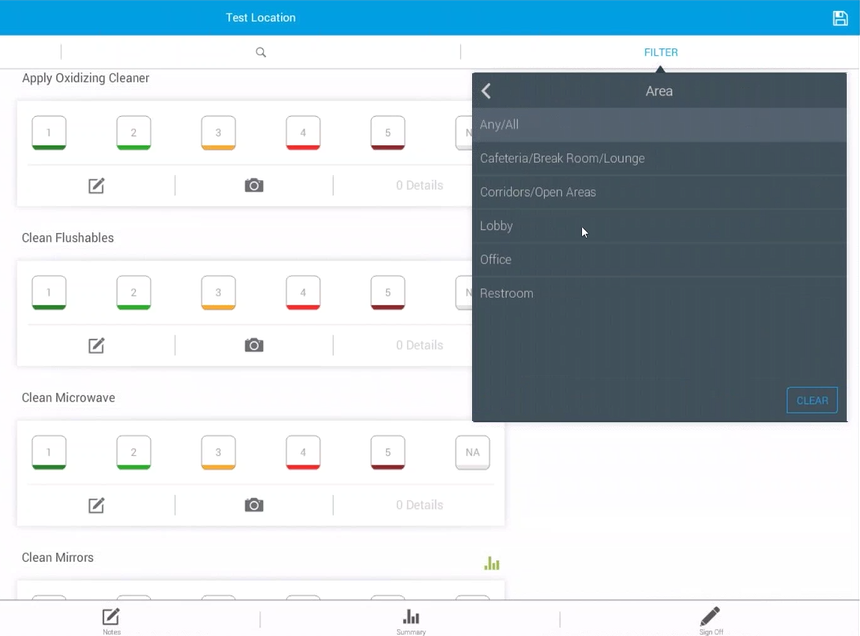Mark Clean Microwave as NA
Viewport: 860px width, 636px height.
pyautogui.click(x=472, y=452)
